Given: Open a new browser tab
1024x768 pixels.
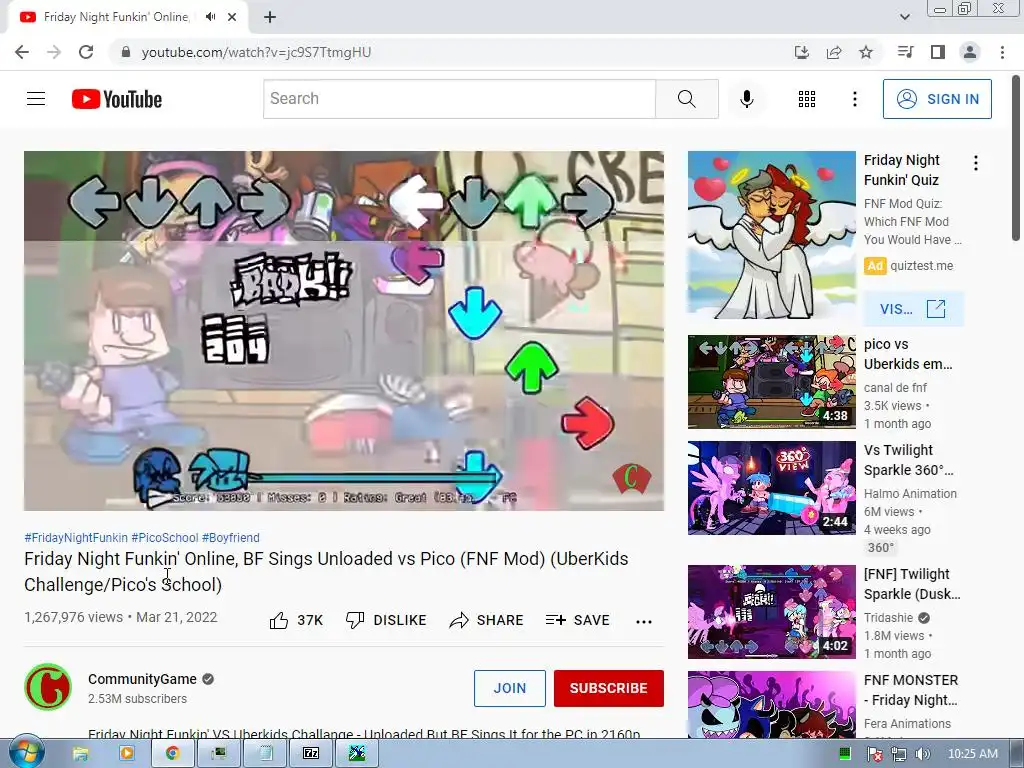Looking at the screenshot, I should pos(270,17).
